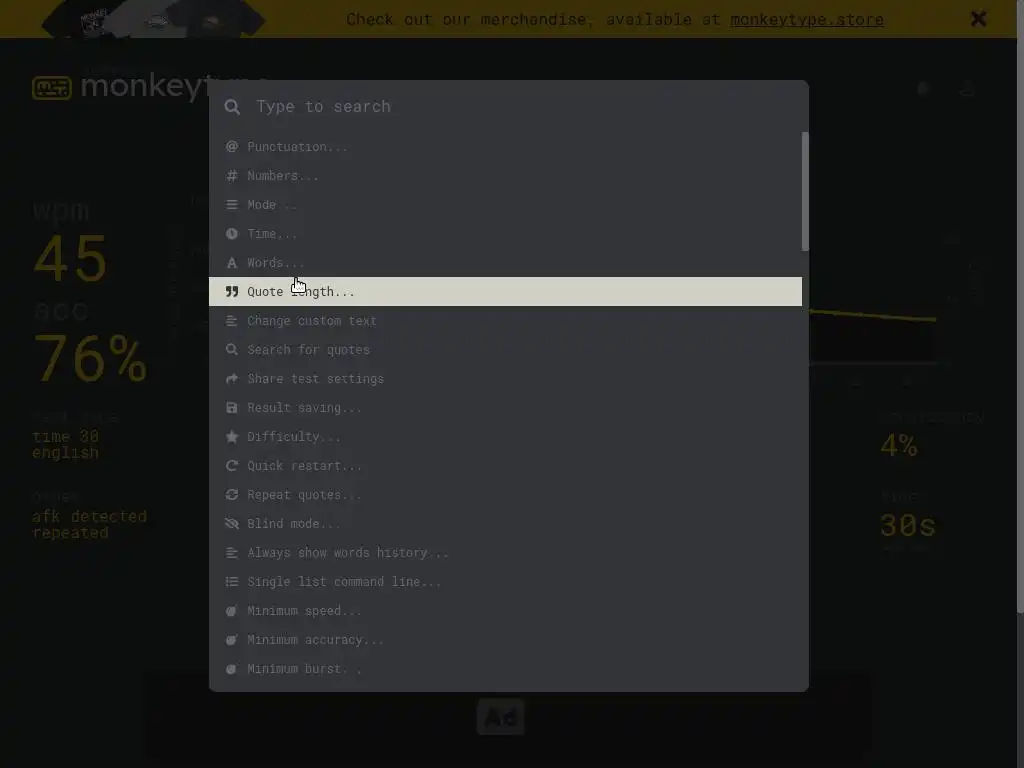Image resolution: width=1024 pixels, height=768 pixels.
Task: Click the list icon beside Single list command line
Action: 232,581
